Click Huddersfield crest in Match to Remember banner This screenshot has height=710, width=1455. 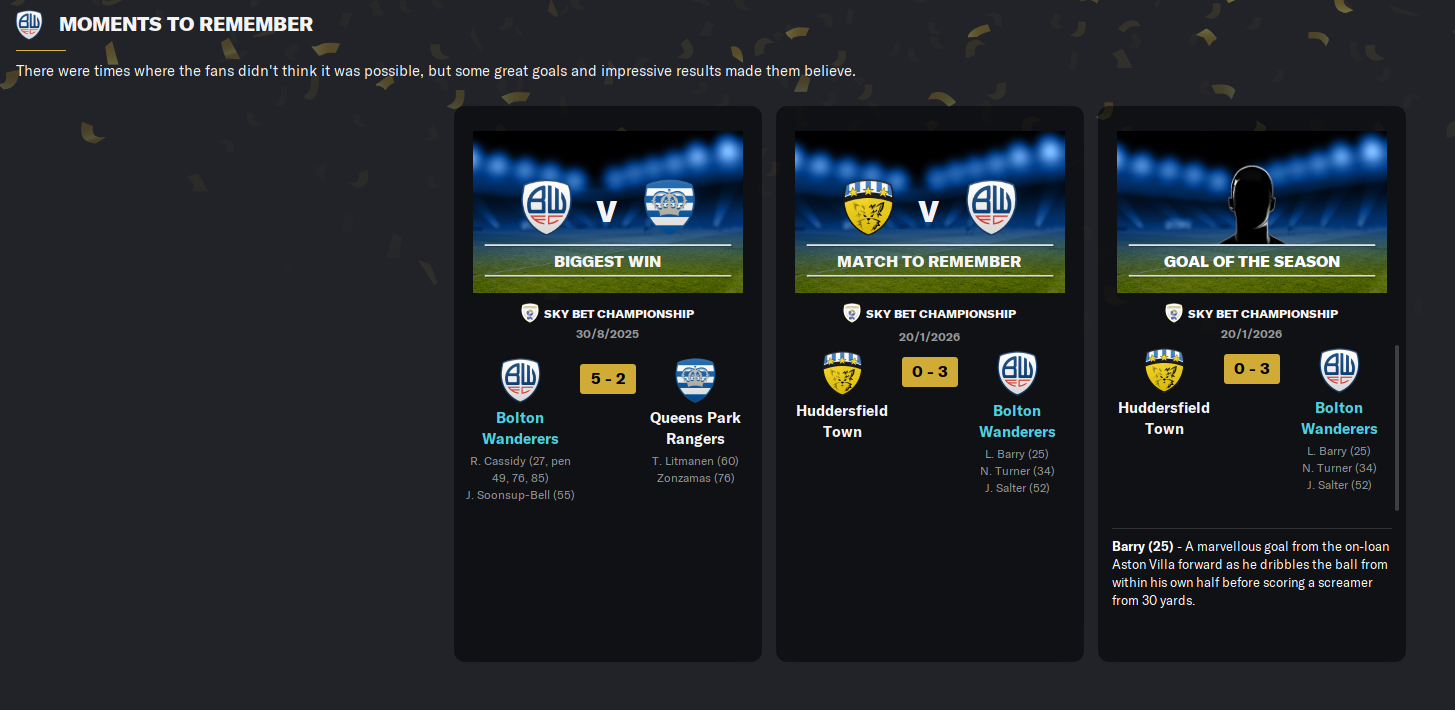coord(868,207)
